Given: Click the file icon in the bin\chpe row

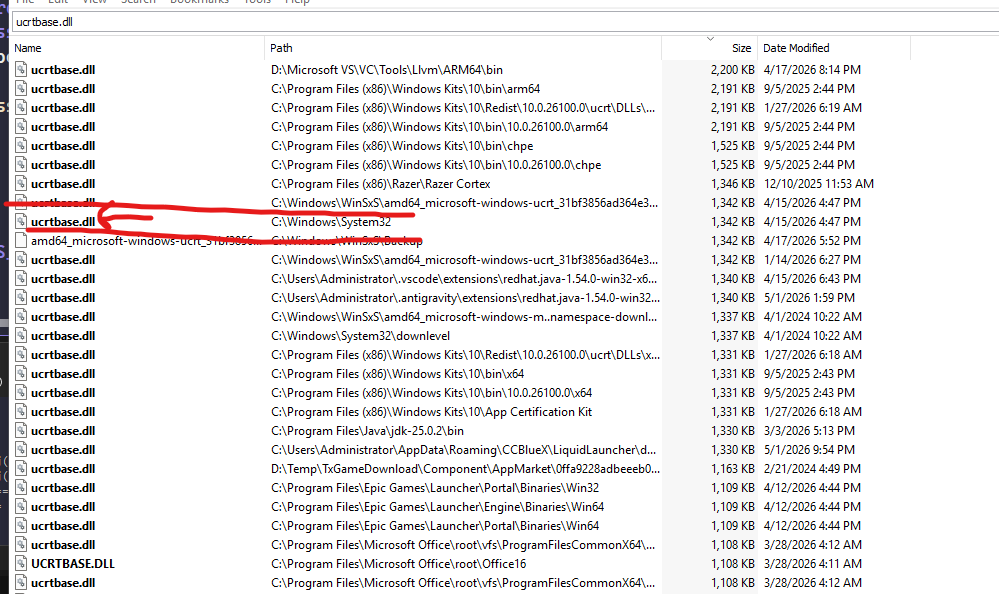Looking at the screenshot, I should pos(21,145).
